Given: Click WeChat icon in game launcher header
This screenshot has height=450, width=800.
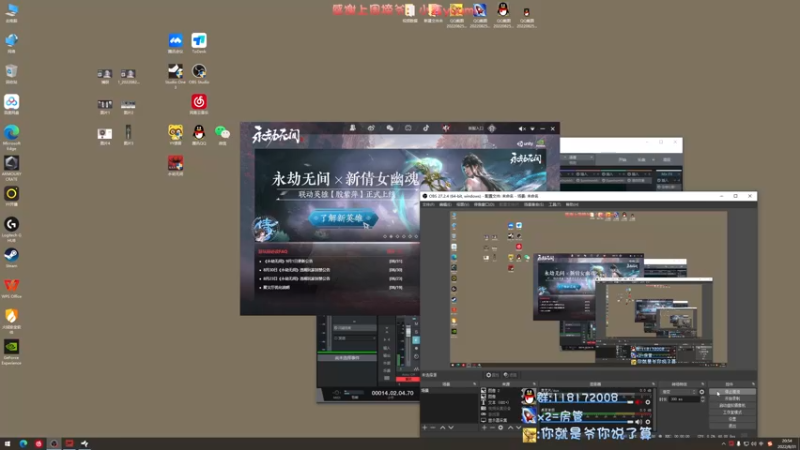Looking at the screenshot, I should (x=390, y=128).
